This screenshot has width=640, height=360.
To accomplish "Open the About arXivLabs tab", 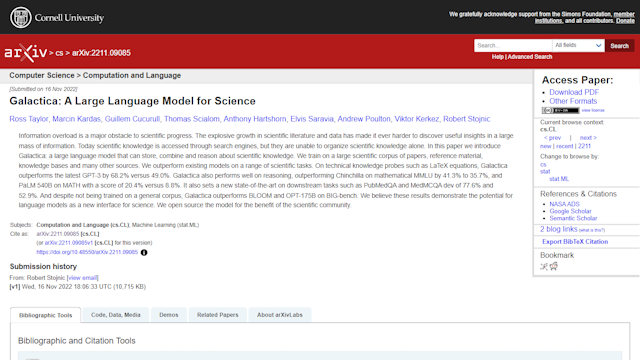I will pyautogui.click(x=280, y=315).
